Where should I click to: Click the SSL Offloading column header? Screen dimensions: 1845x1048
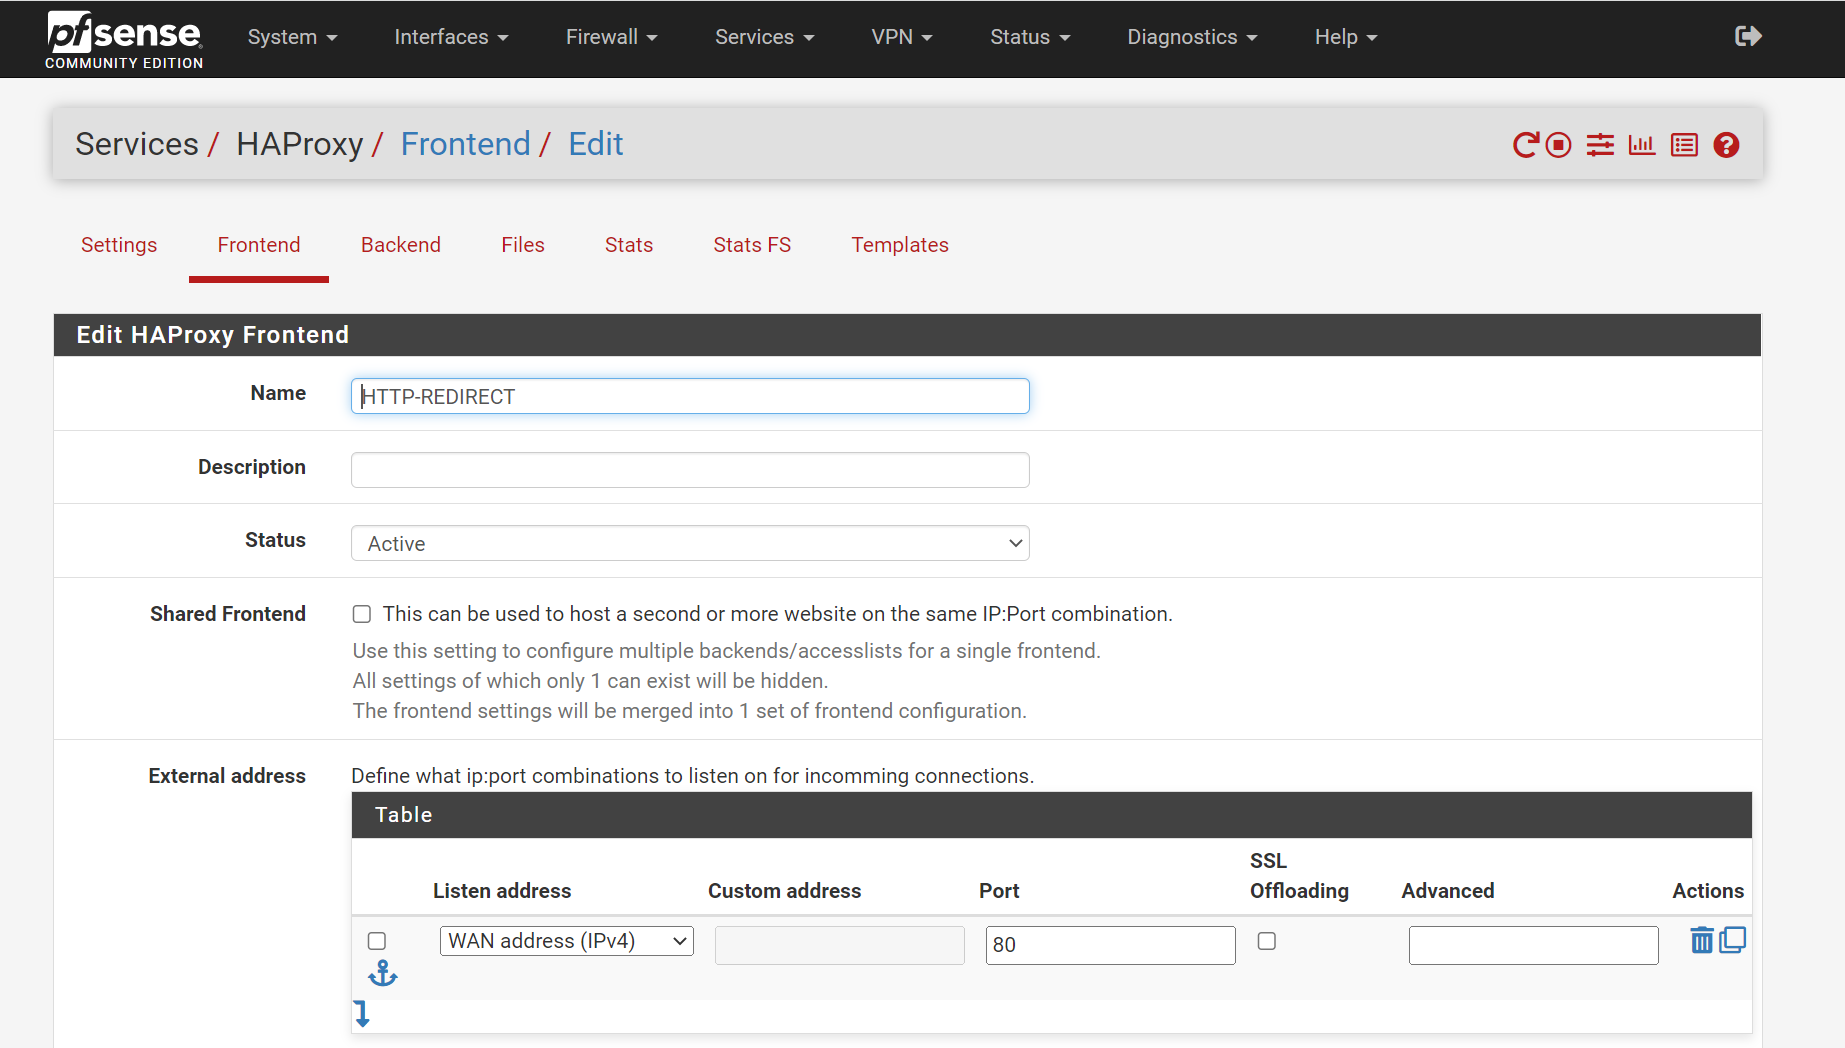pyautogui.click(x=1299, y=876)
